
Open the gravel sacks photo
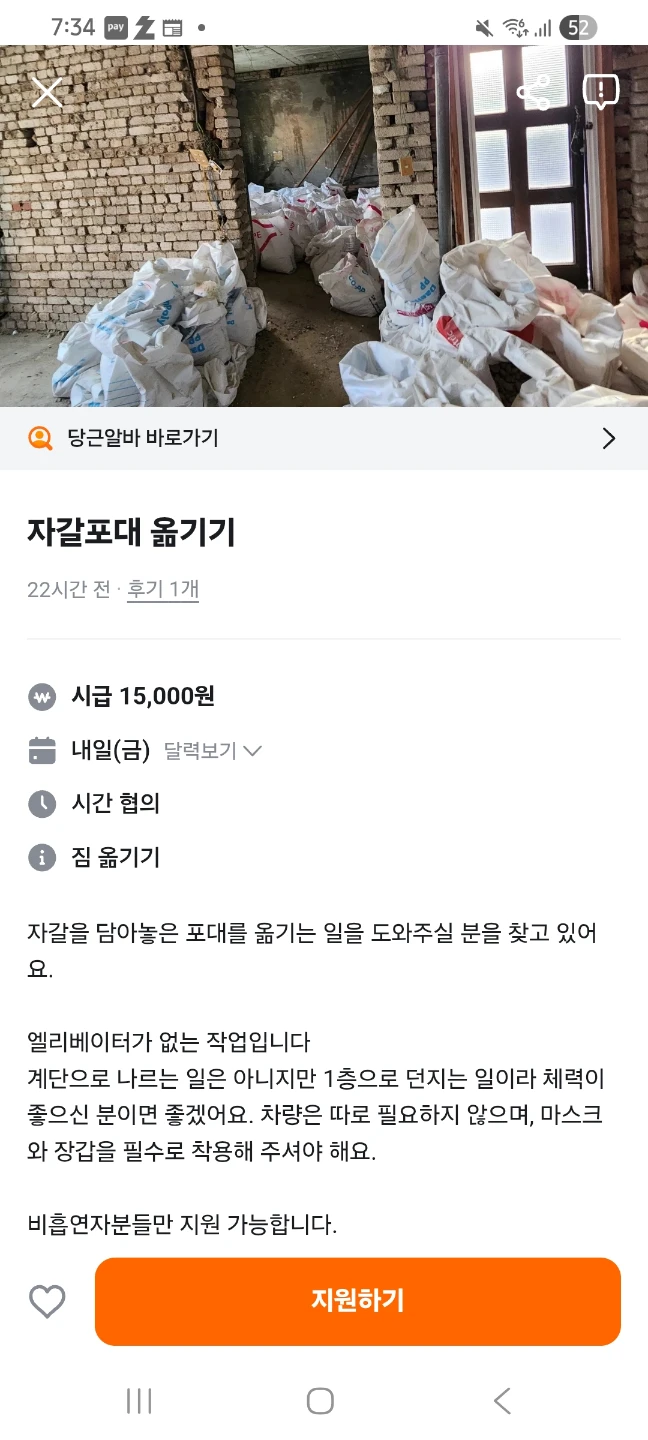[324, 225]
